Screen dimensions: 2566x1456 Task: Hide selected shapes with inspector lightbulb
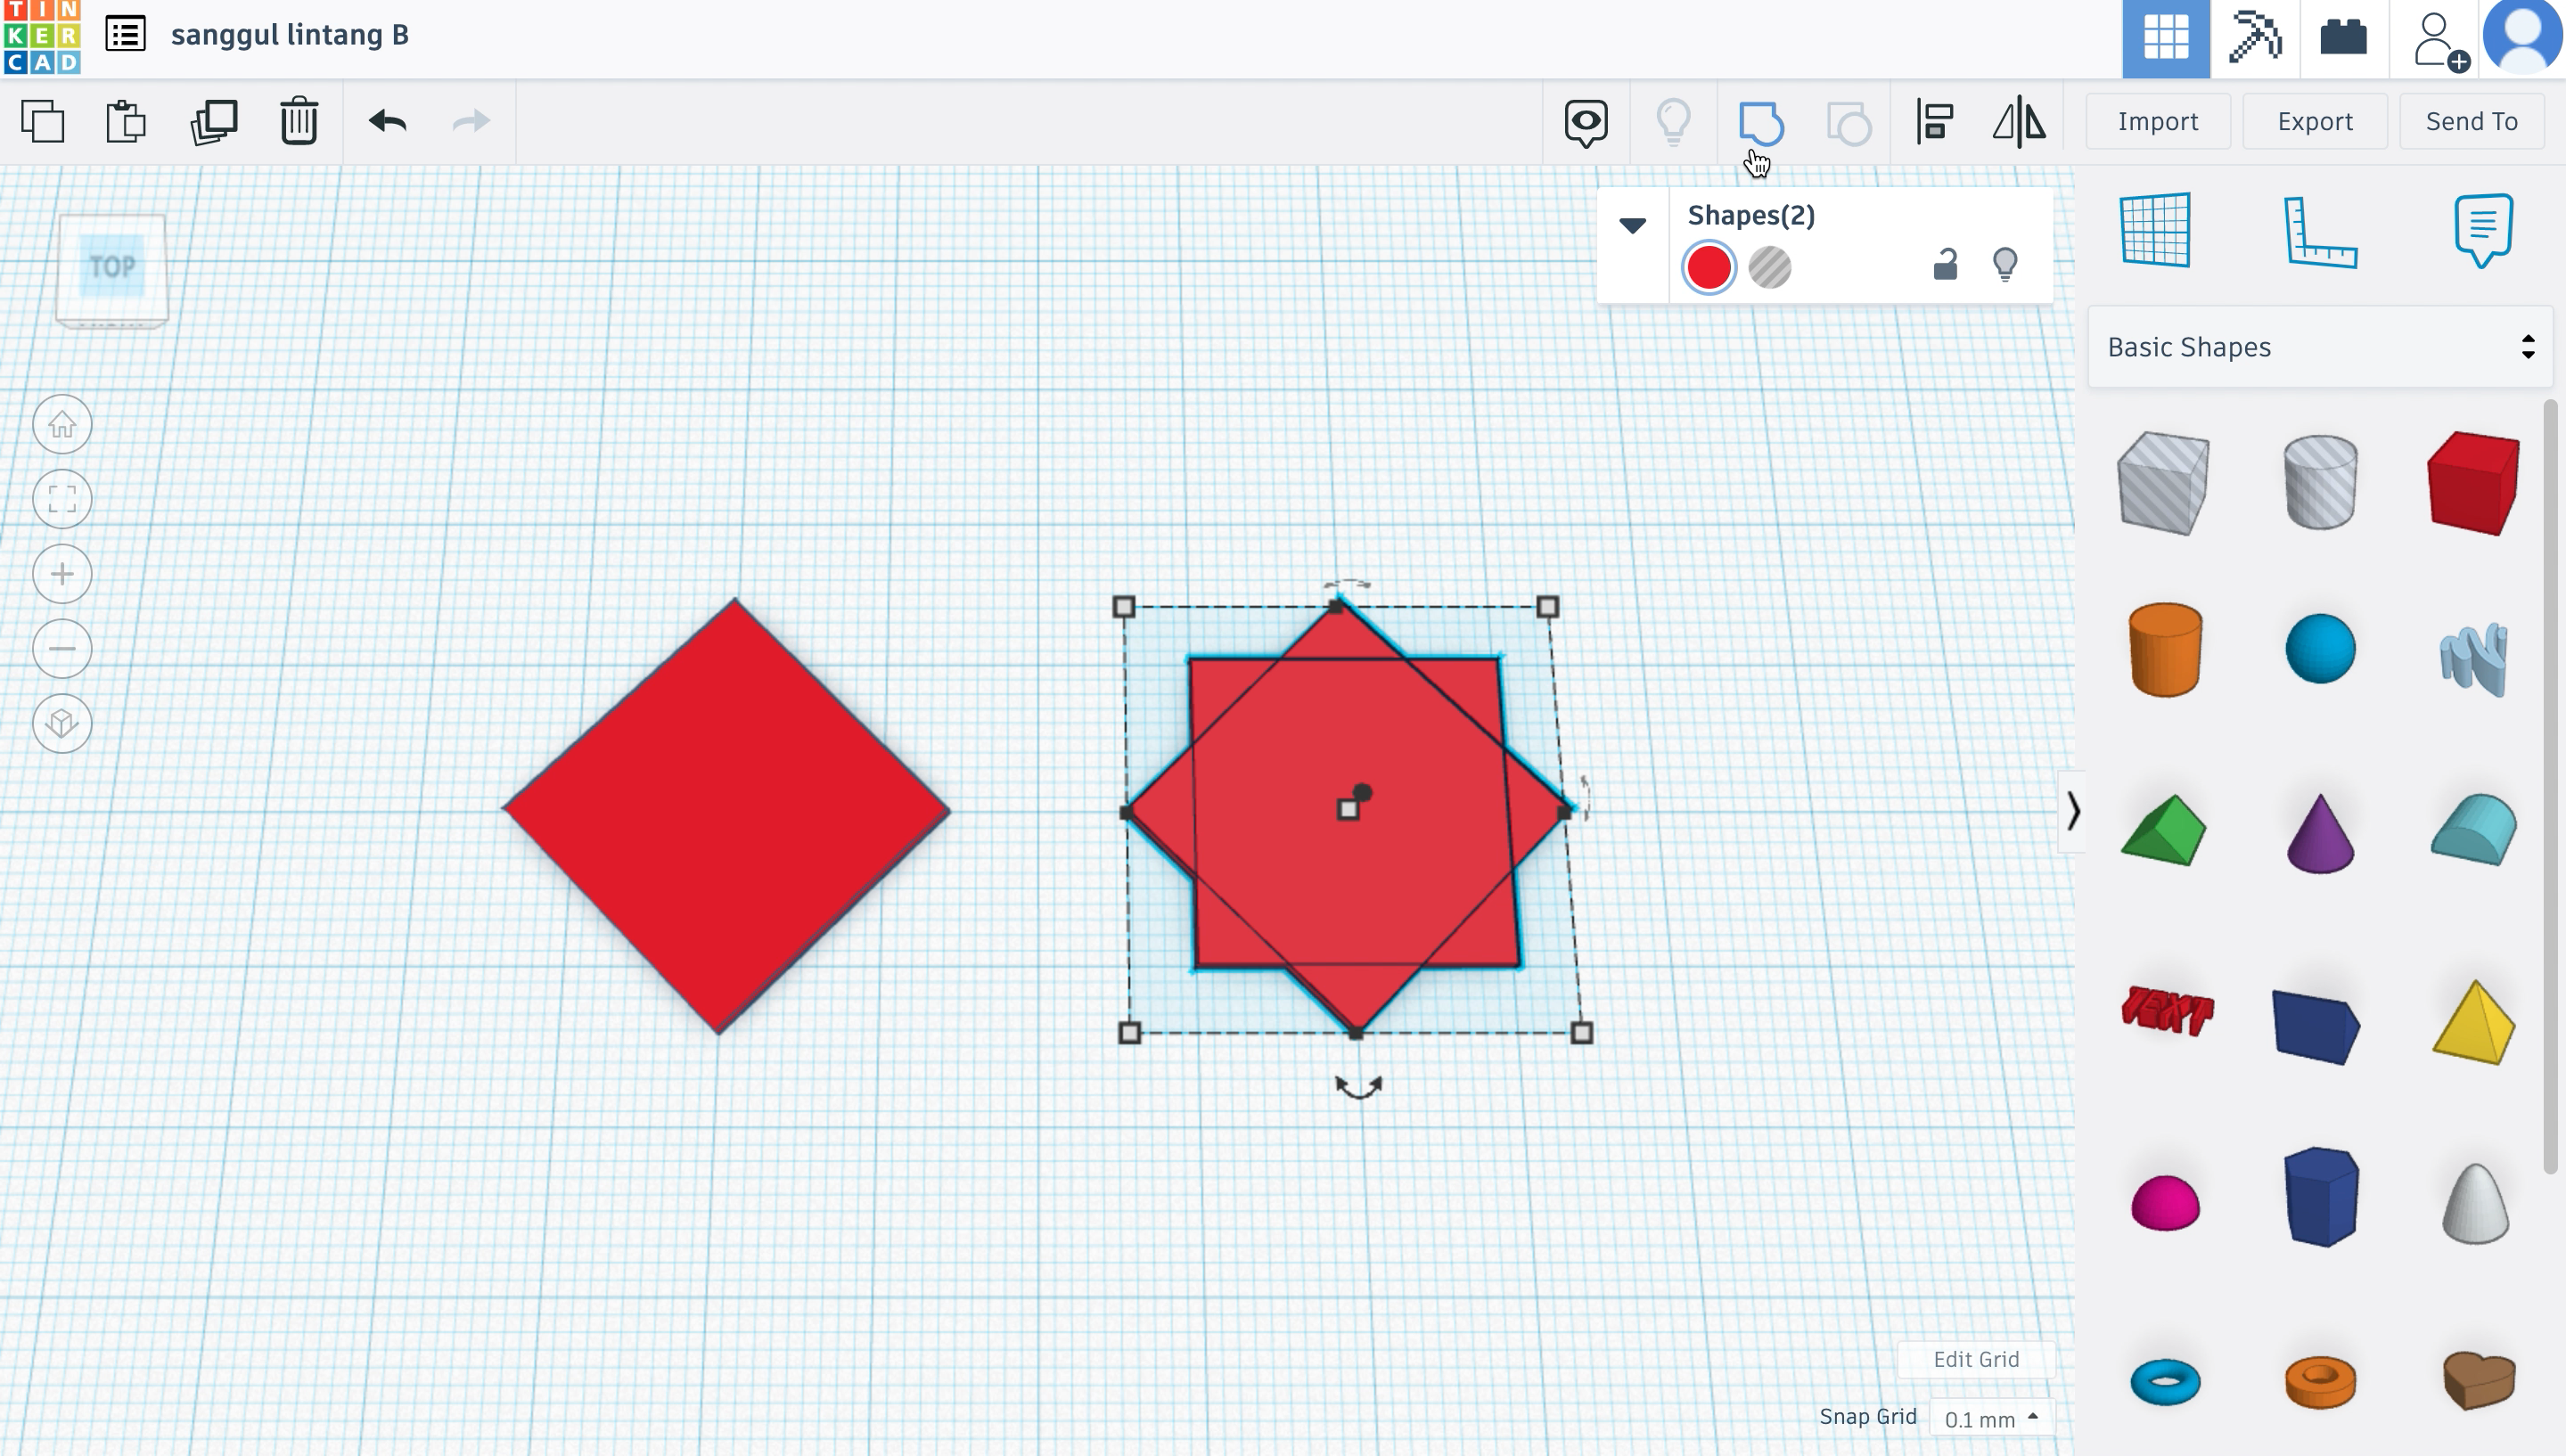point(2005,264)
